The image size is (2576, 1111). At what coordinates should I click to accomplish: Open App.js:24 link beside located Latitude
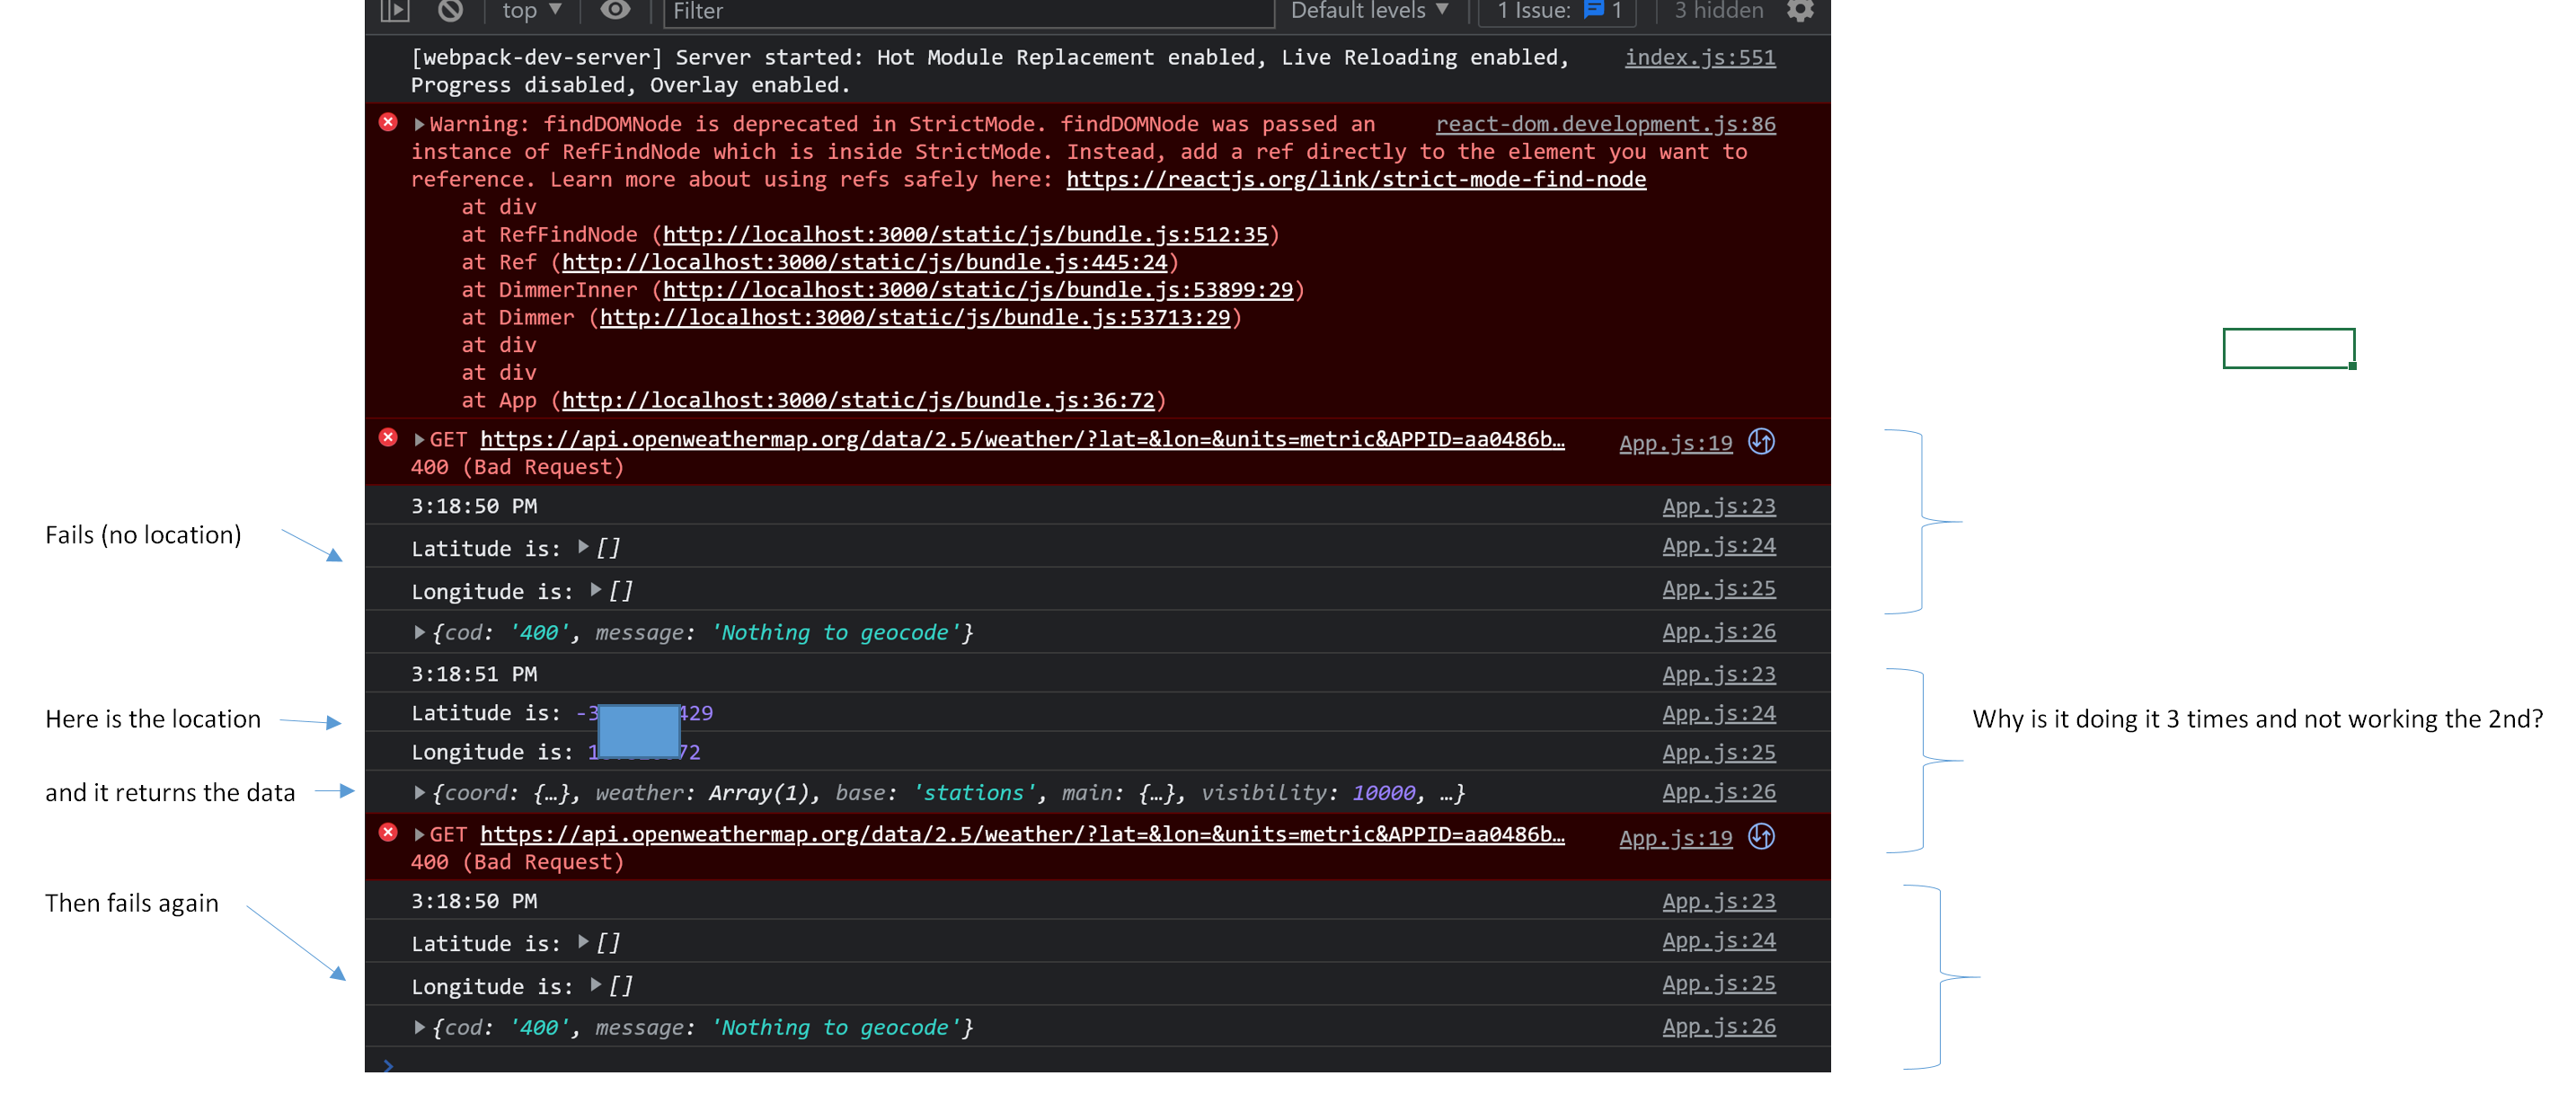click(x=1719, y=714)
